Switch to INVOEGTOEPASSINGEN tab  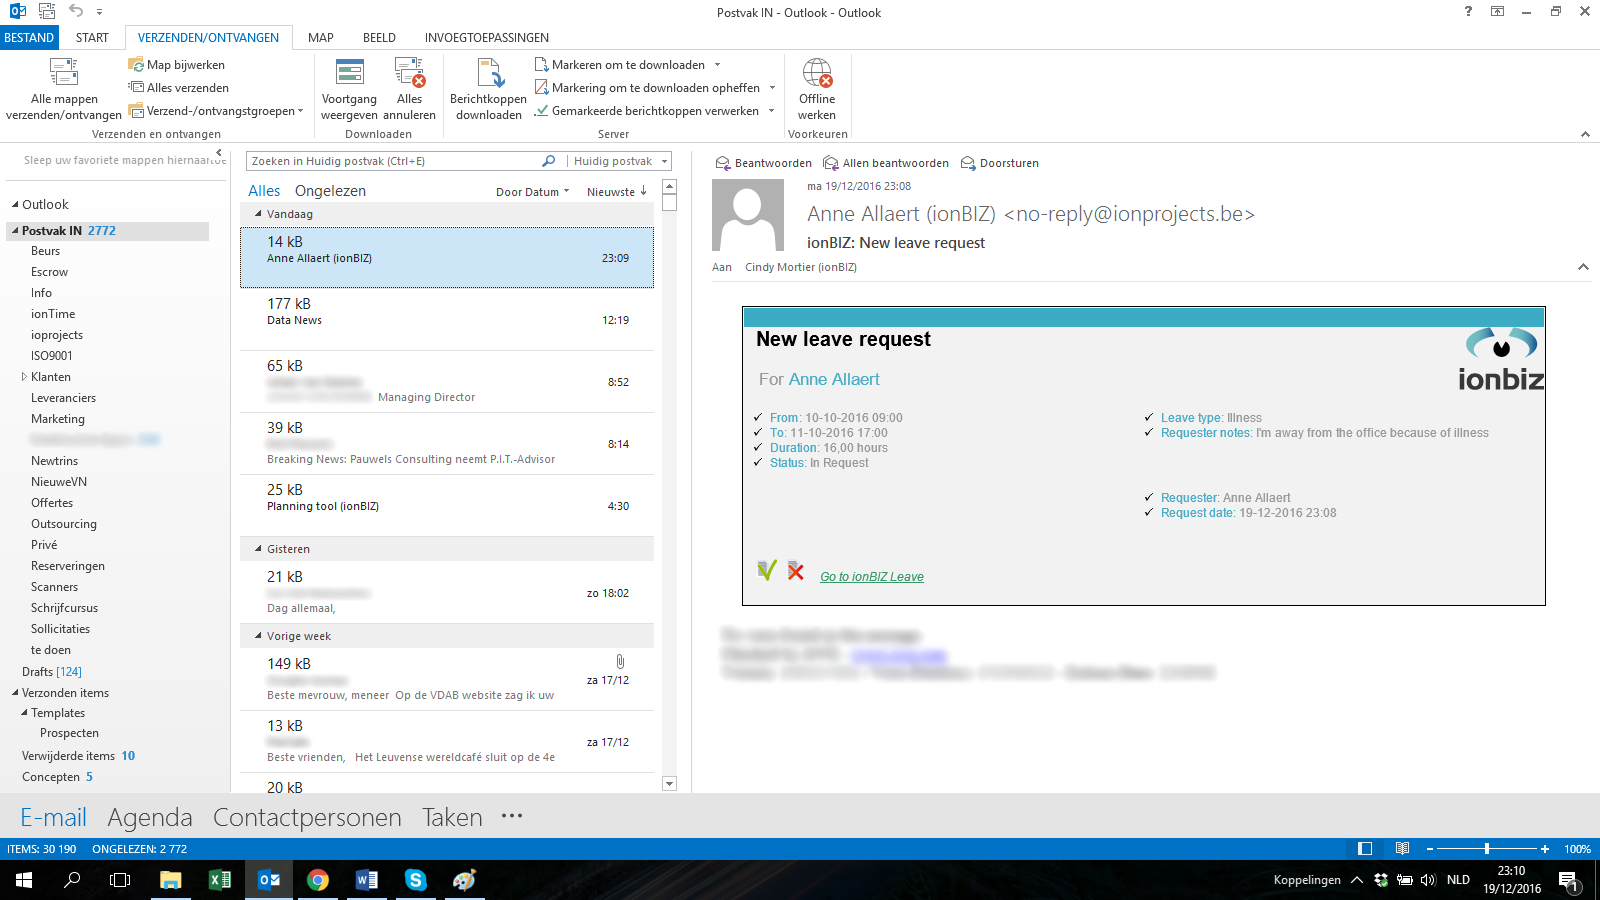coord(487,38)
